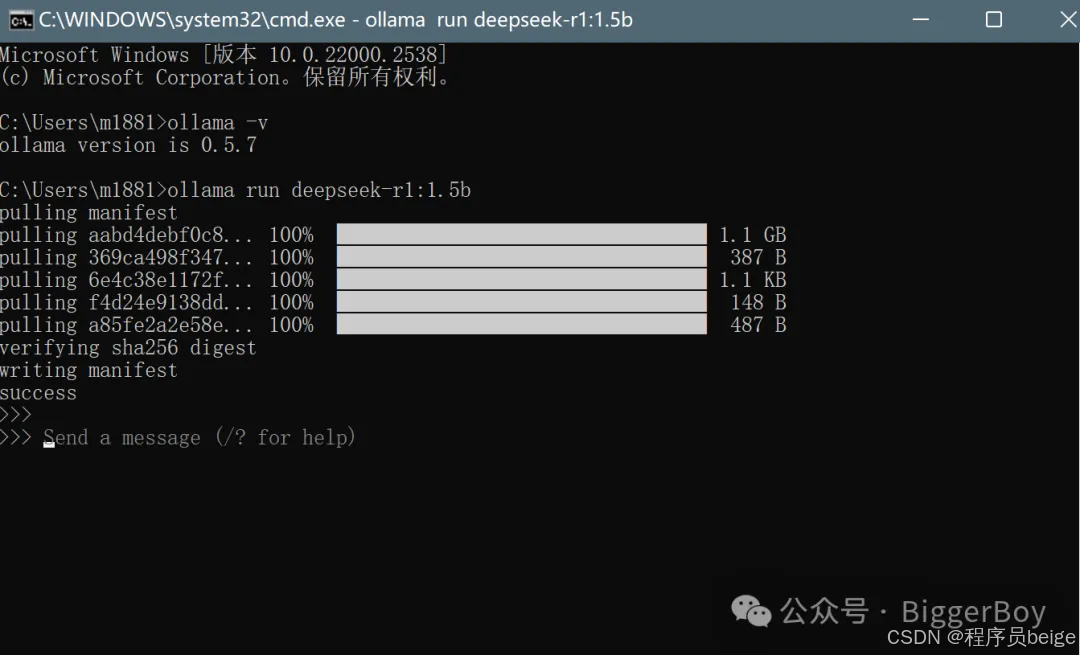Click the 'success' output line
The height and width of the screenshot is (655, 1080).
(39, 393)
